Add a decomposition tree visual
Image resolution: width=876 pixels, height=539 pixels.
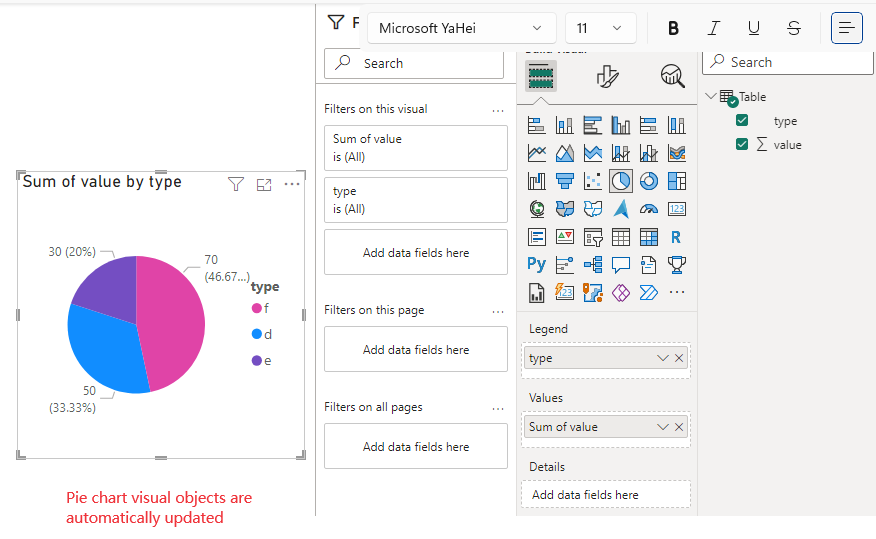coord(592,264)
